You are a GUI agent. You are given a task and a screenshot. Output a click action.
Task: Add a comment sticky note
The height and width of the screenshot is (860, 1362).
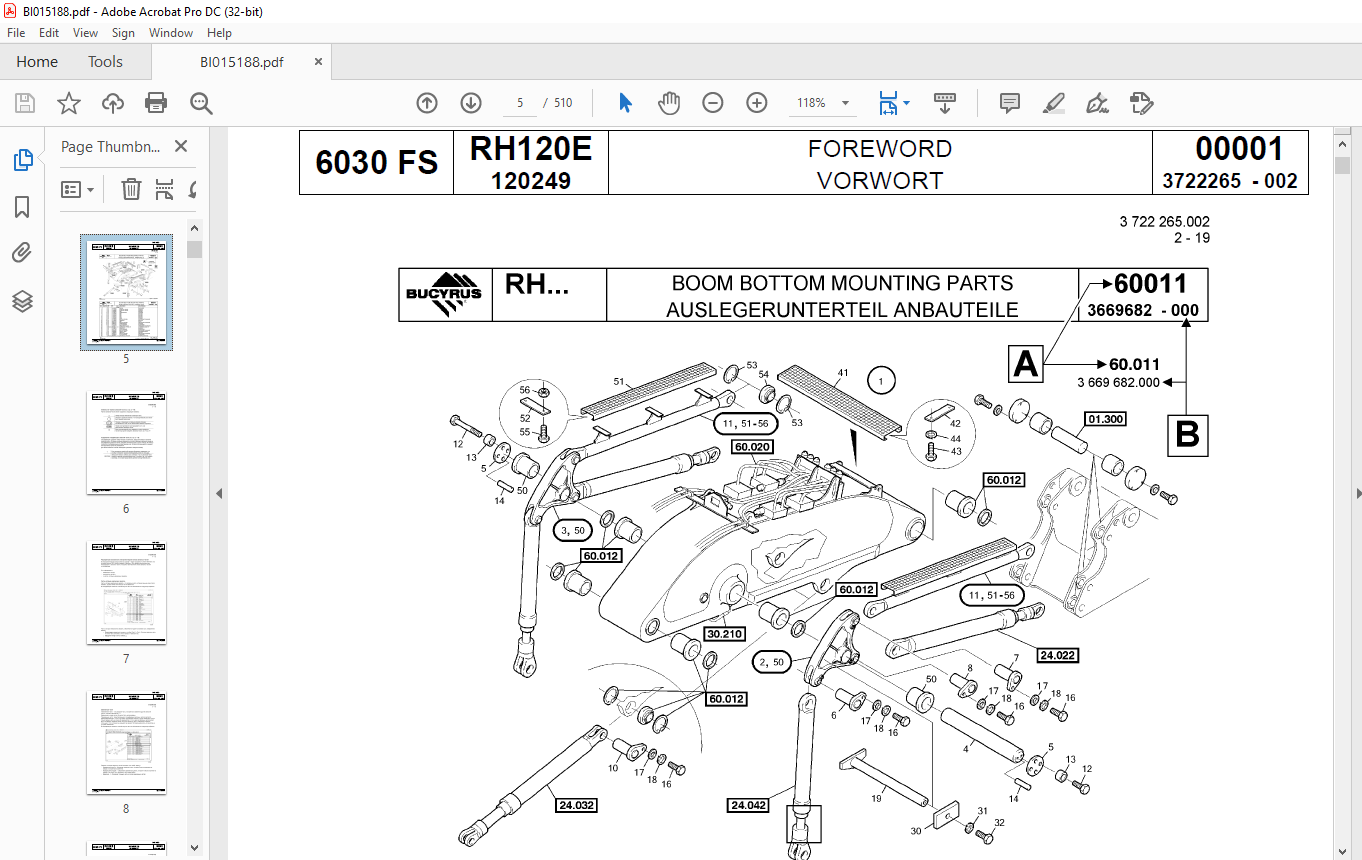pos(1010,103)
